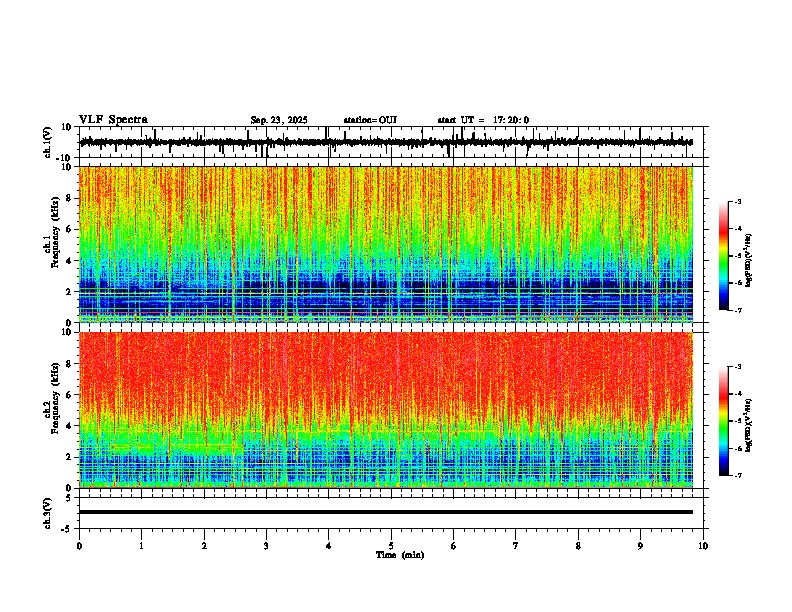Click the ch.2 spectrogram plot
Image resolution: width=792 pixels, height=612 pixels.
386,410
